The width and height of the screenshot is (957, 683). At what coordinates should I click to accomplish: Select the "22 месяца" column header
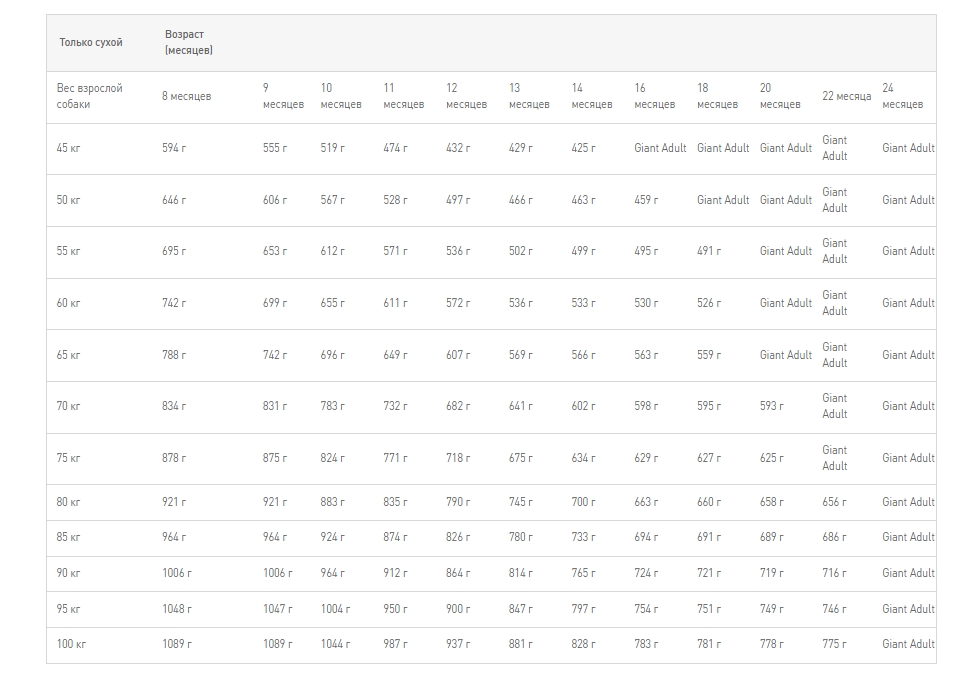click(847, 96)
